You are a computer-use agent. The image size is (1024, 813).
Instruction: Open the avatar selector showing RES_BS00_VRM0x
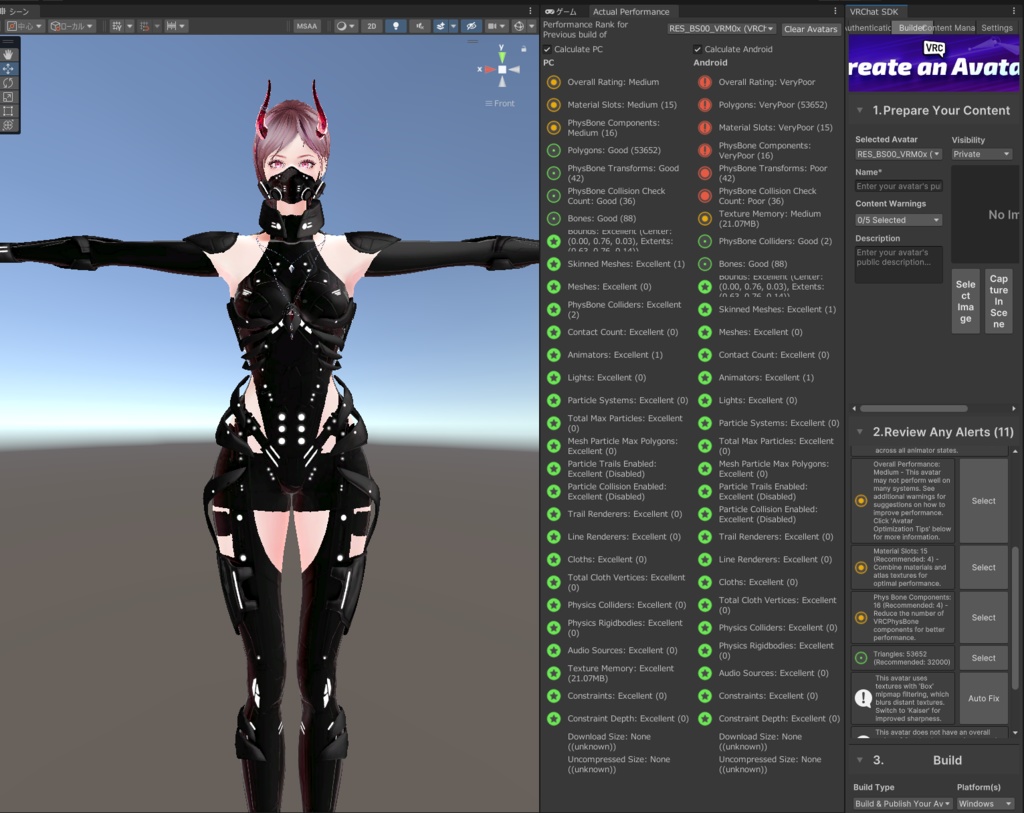pos(897,154)
